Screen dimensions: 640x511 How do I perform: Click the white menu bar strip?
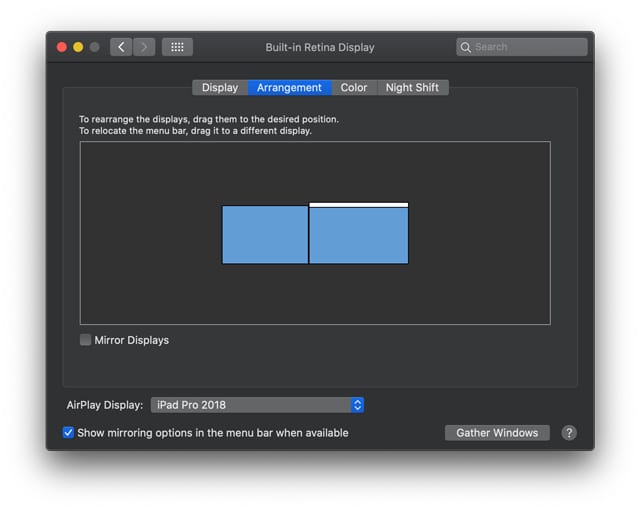(x=359, y=205)
